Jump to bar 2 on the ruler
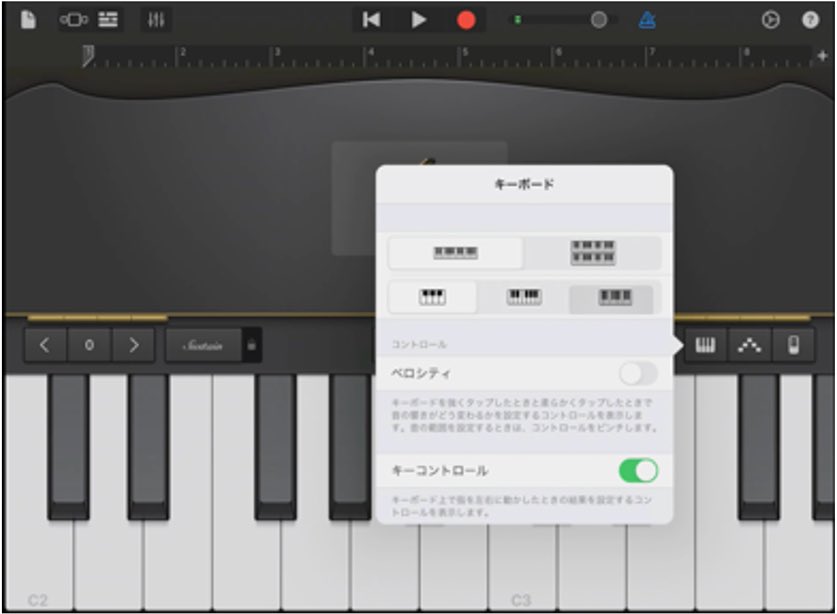This screenshot has width=837, height=614. pyautogui.click(x=181, y=53)
